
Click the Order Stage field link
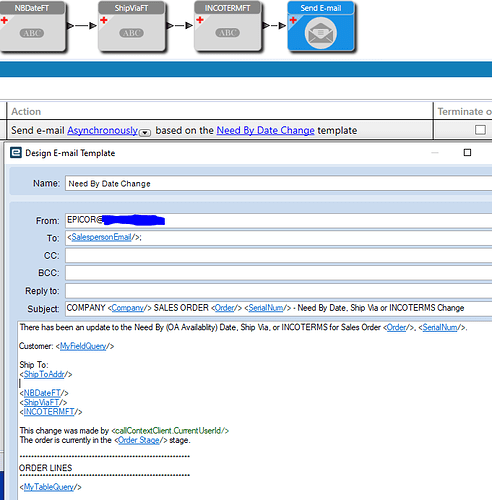[139, 440]
